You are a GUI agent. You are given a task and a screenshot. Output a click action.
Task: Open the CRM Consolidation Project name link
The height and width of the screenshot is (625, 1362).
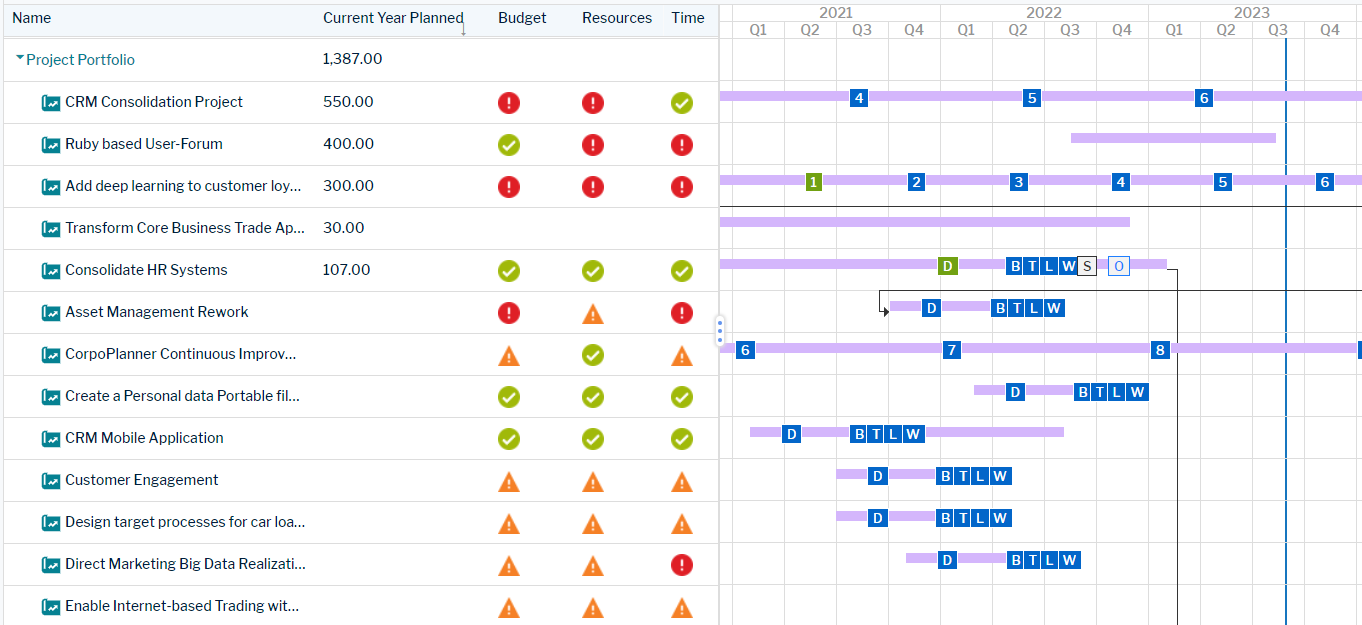pyautogui.click(x=152, y=102)
